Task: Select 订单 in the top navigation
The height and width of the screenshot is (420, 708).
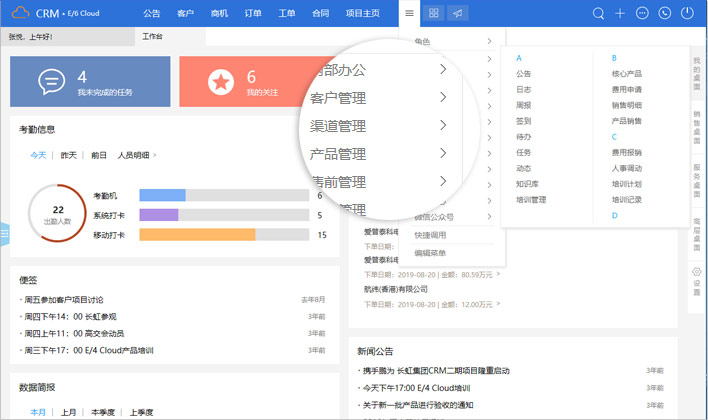Action: click(254, 13)
